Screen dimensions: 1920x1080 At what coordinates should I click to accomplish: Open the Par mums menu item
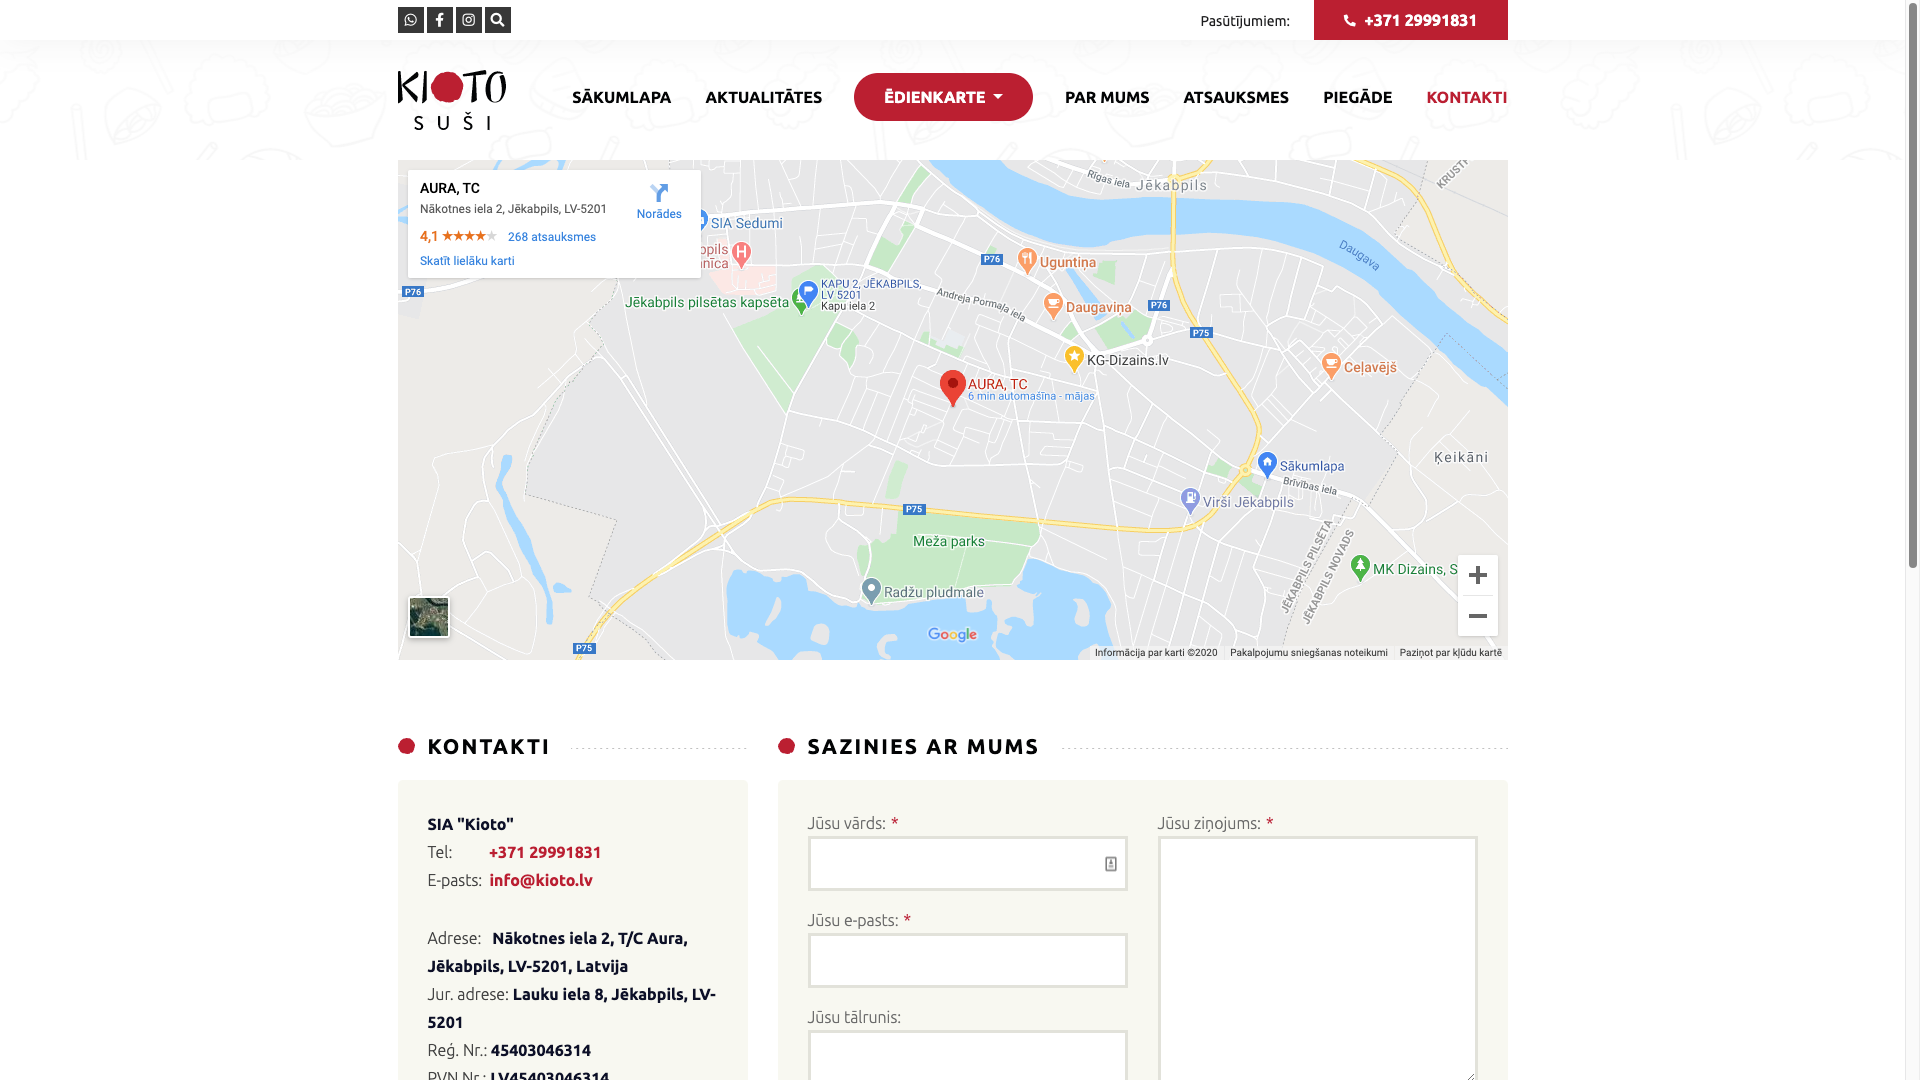pyautogui.click(x=1106, y=97)
